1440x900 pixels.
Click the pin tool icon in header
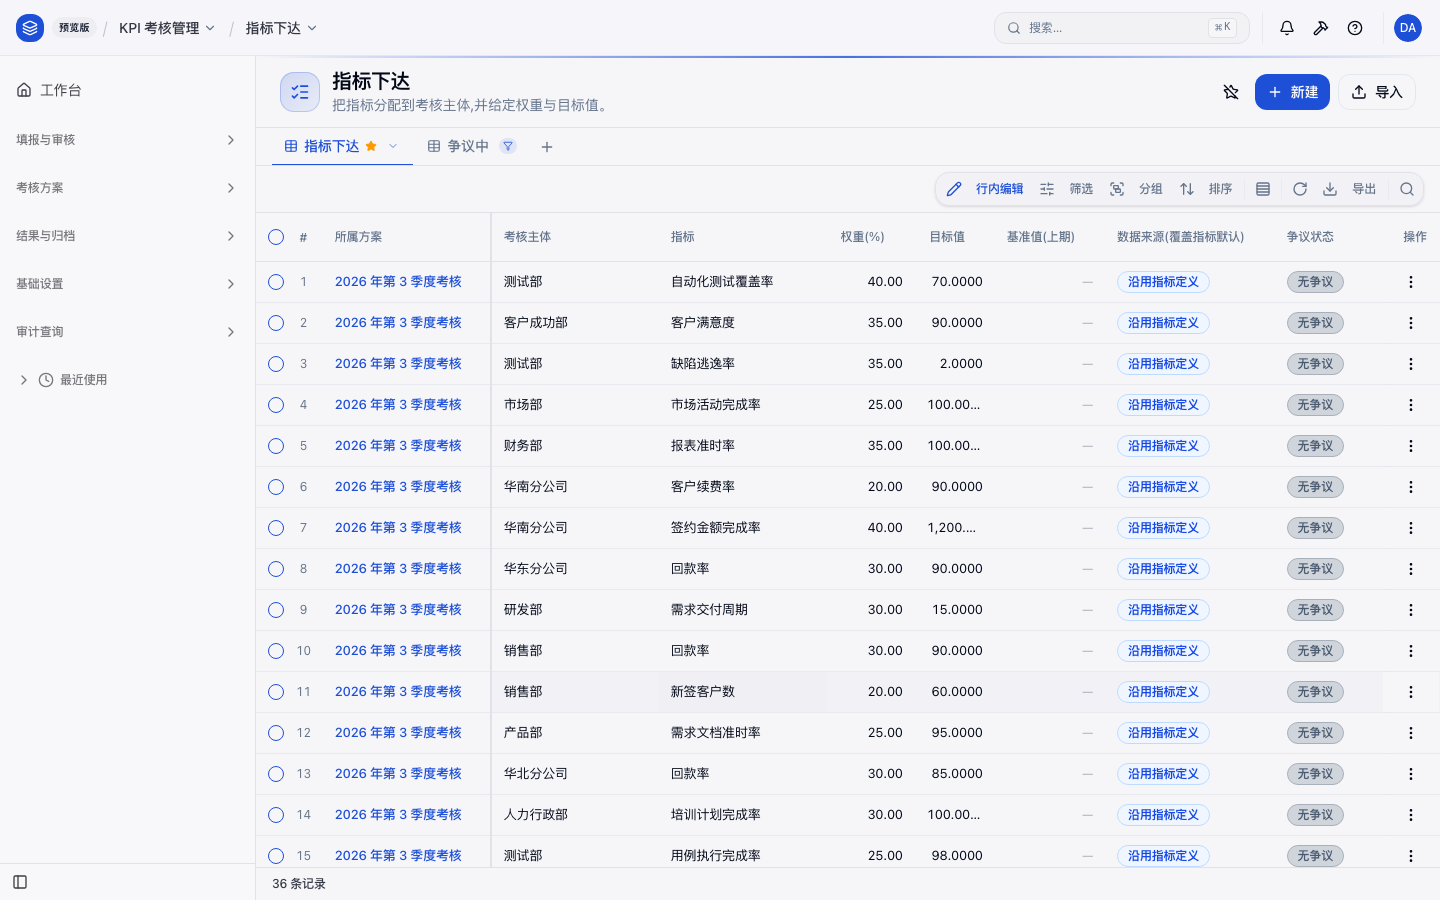[1321, 28]
